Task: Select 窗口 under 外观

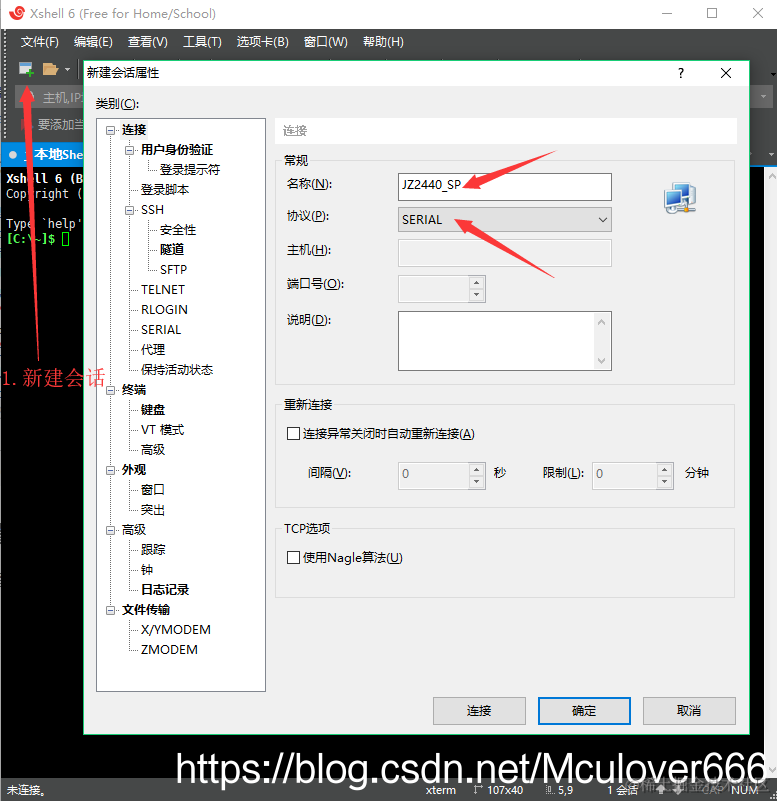Action: 153,490
